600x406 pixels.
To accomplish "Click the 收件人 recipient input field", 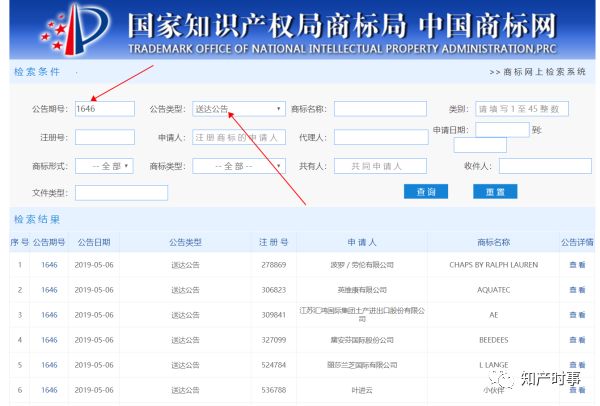I will coord(545,166).
